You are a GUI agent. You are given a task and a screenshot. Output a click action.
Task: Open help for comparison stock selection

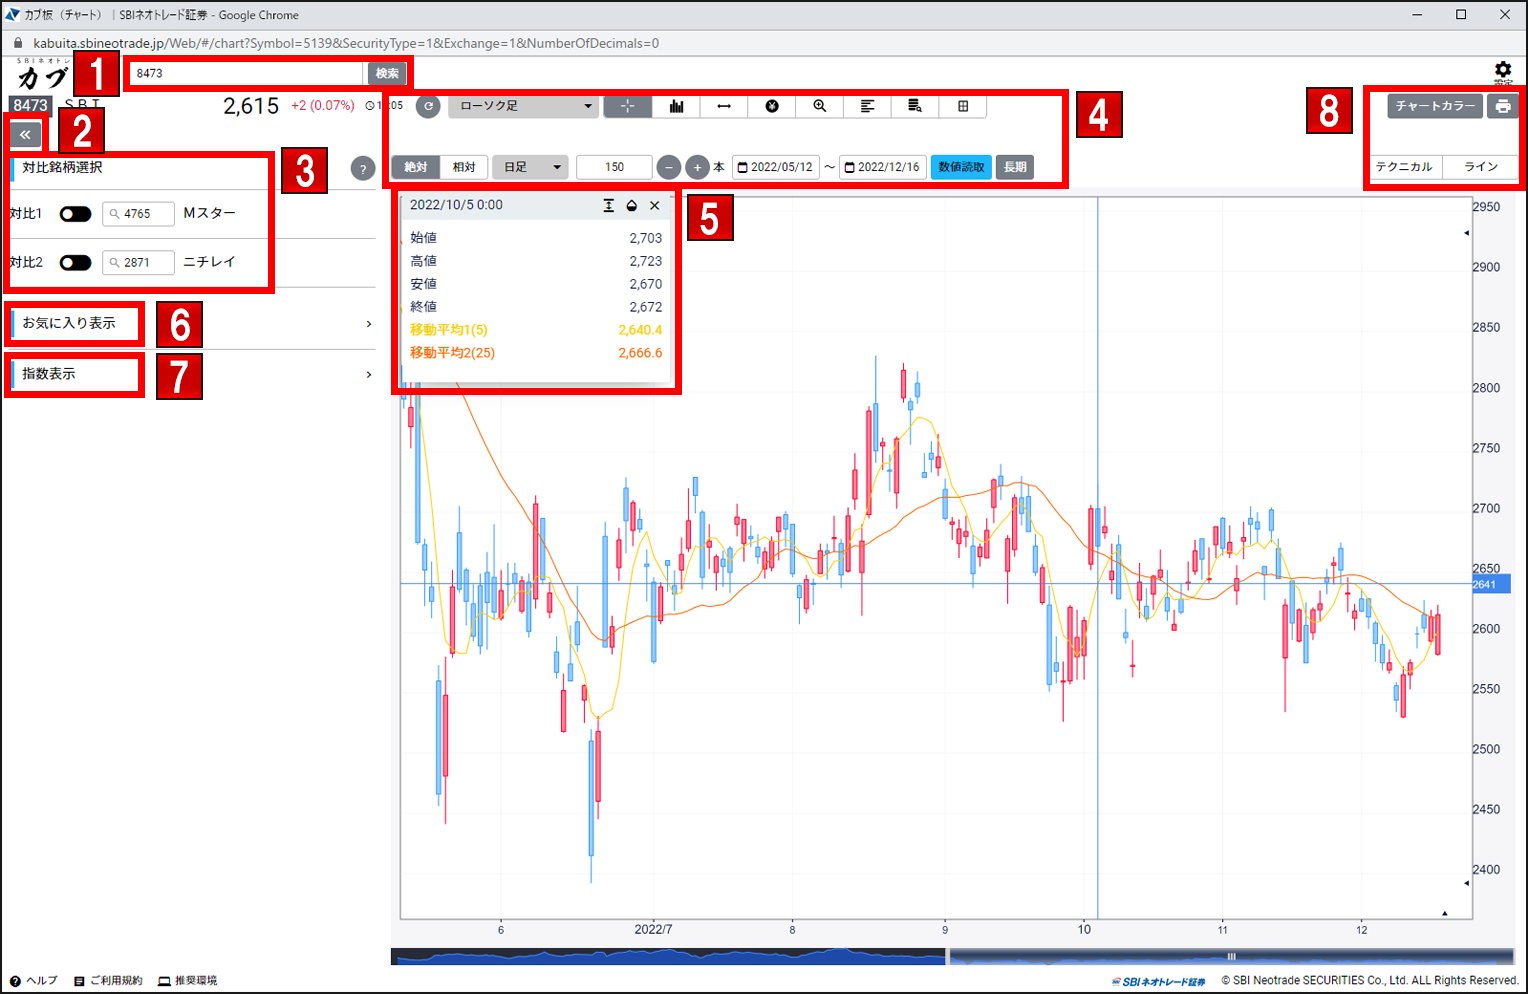(x=363, y=169)
